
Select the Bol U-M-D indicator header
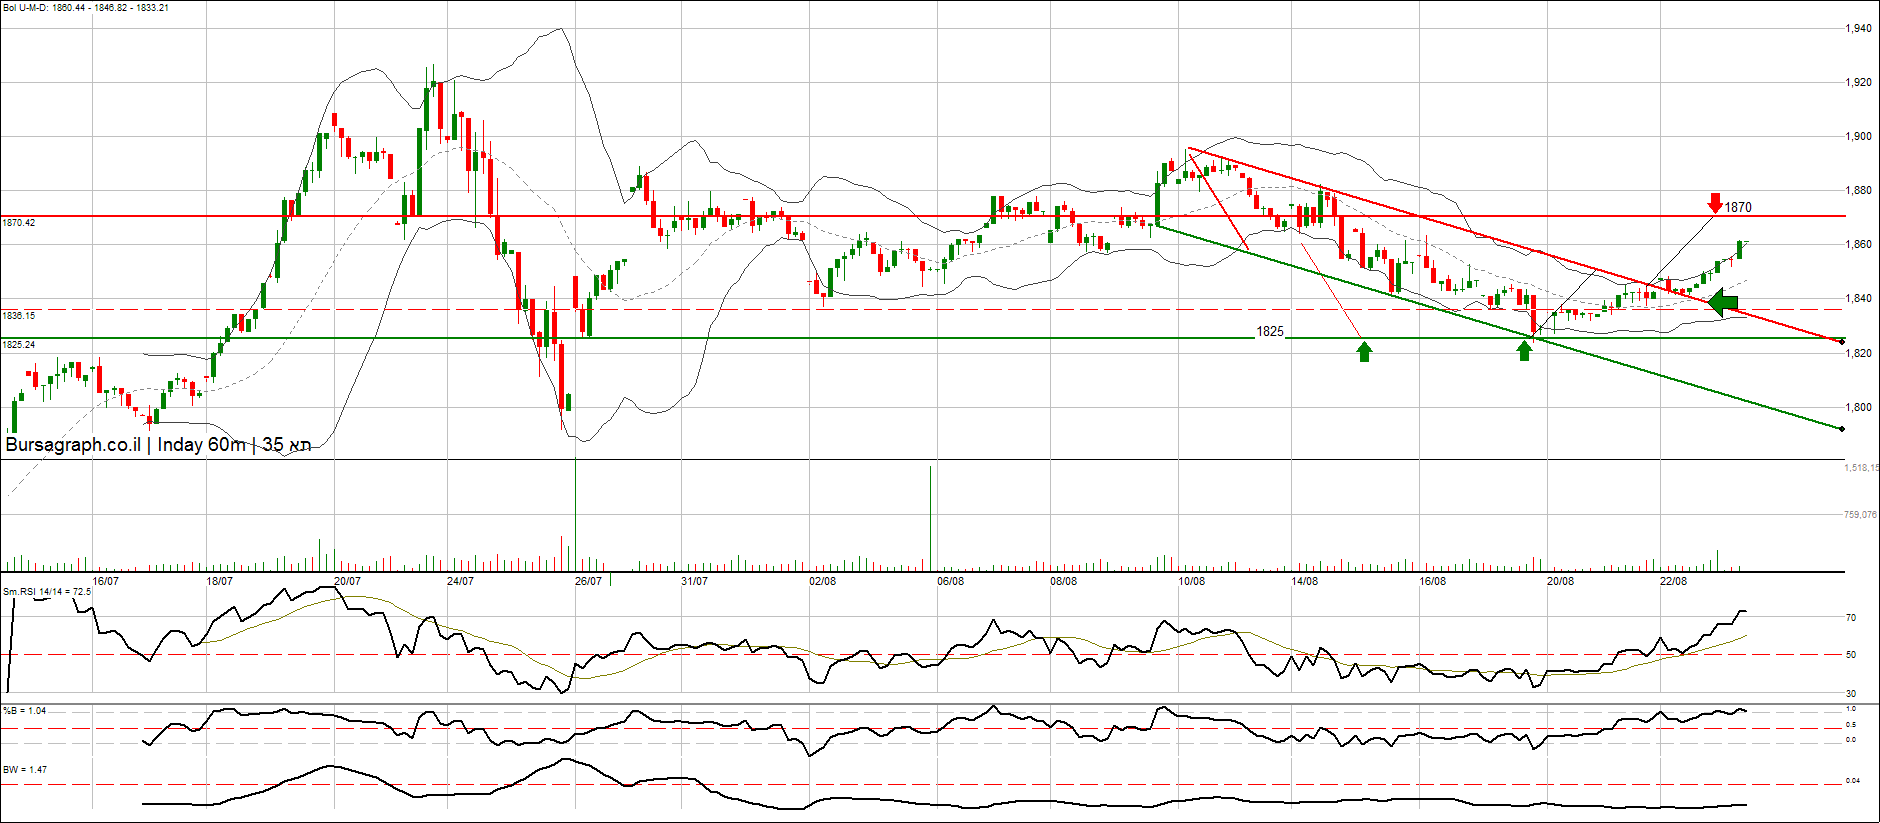click(85, 8)
